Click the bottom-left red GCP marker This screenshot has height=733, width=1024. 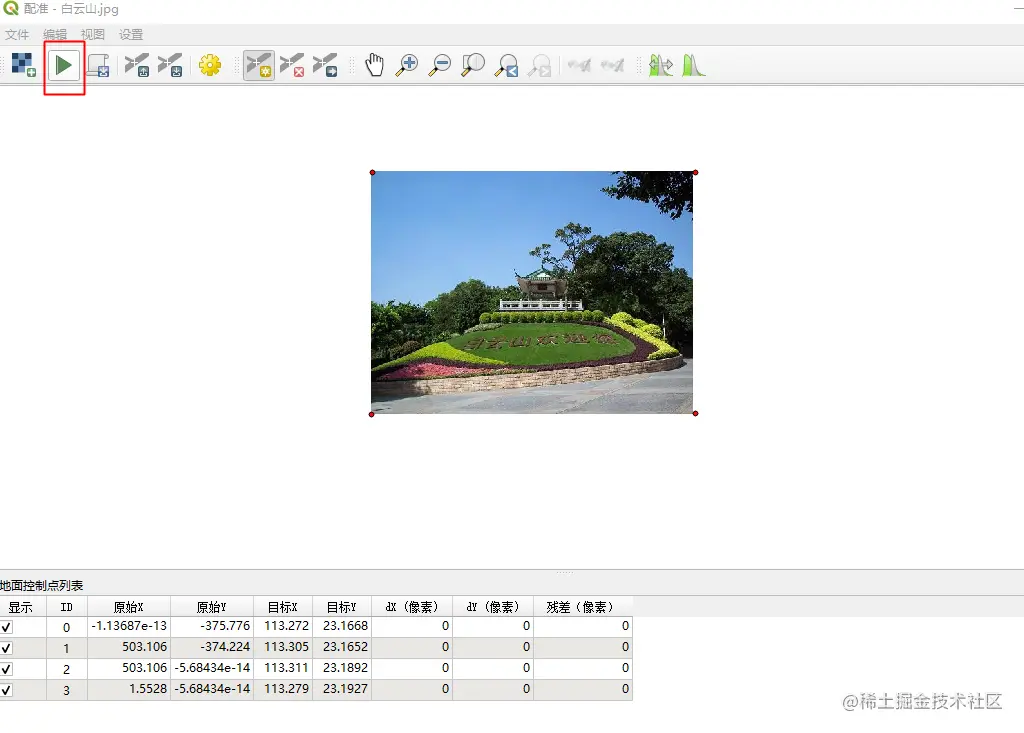pos(372,414)
